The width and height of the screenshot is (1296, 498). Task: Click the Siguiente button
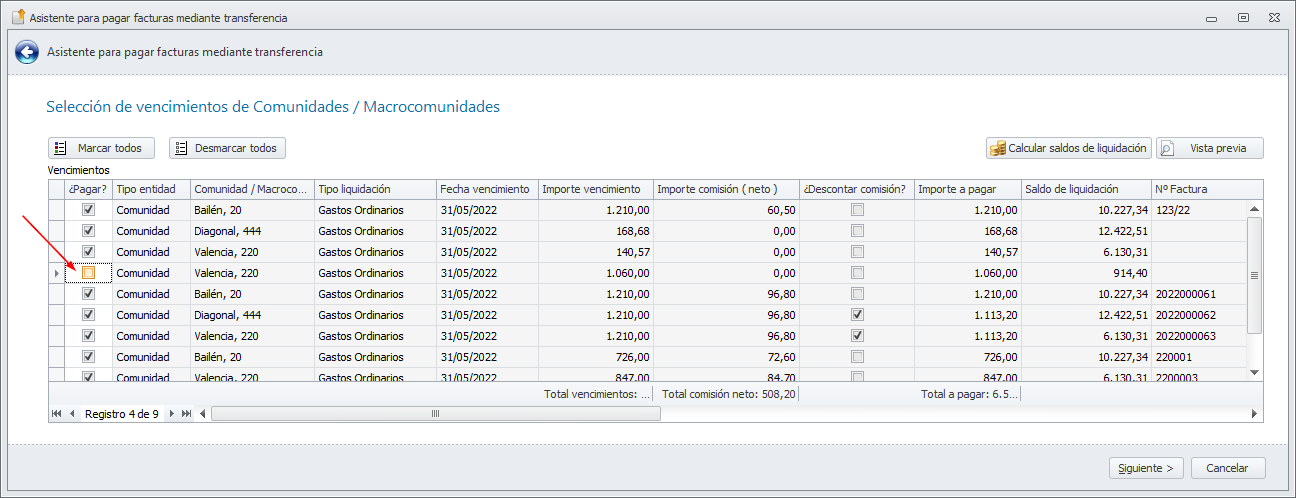(x=1146, y=468)
